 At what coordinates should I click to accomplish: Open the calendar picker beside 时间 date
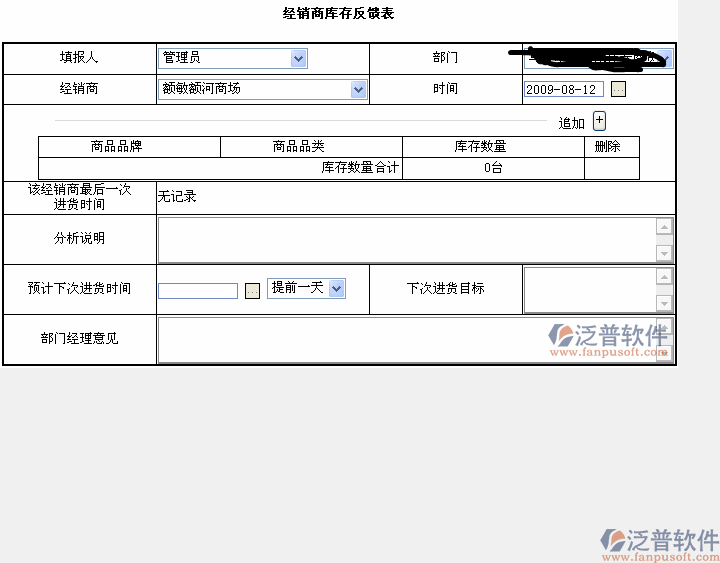click(x=618, y=89)
